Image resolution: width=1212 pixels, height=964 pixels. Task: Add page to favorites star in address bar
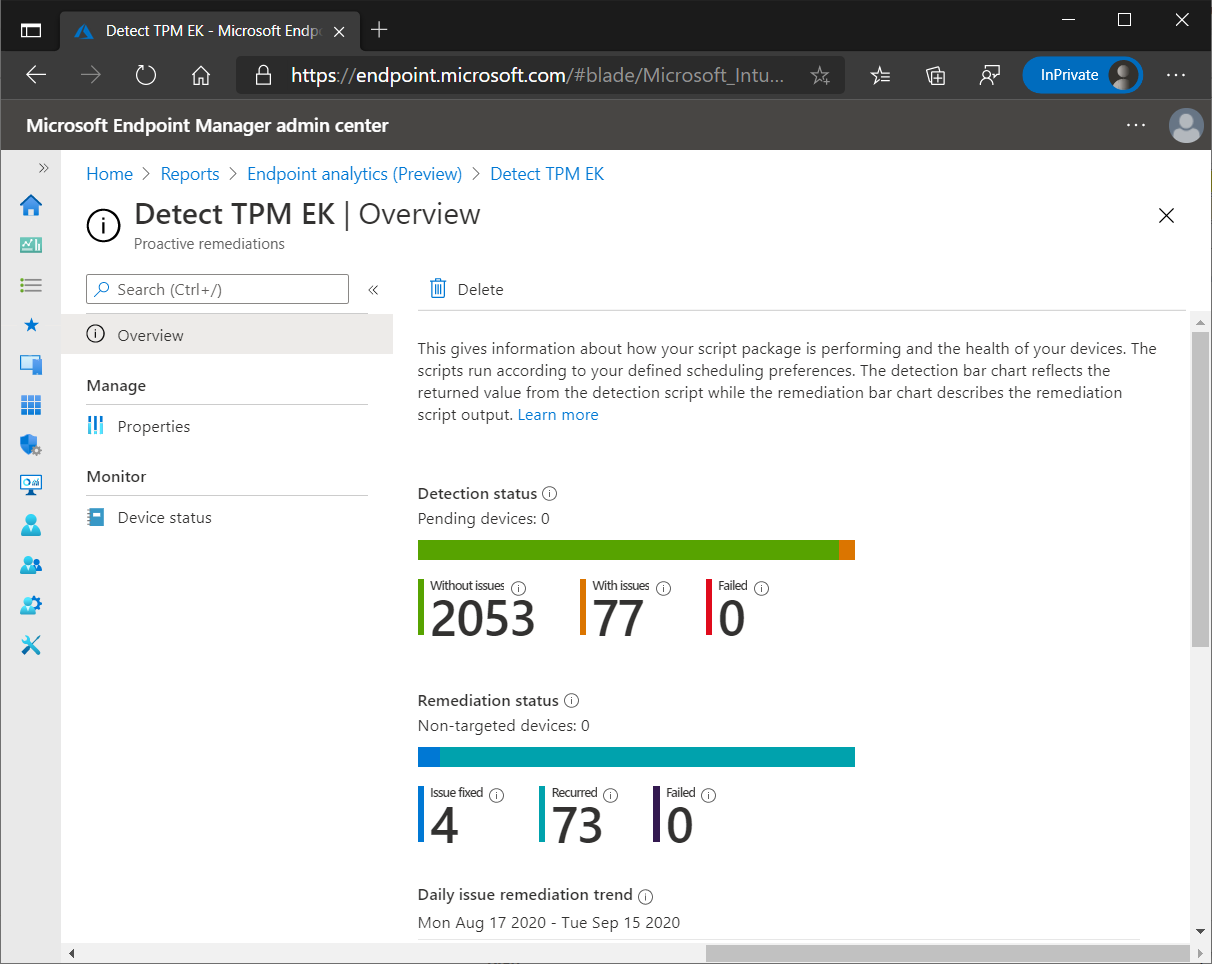(820, 75)
